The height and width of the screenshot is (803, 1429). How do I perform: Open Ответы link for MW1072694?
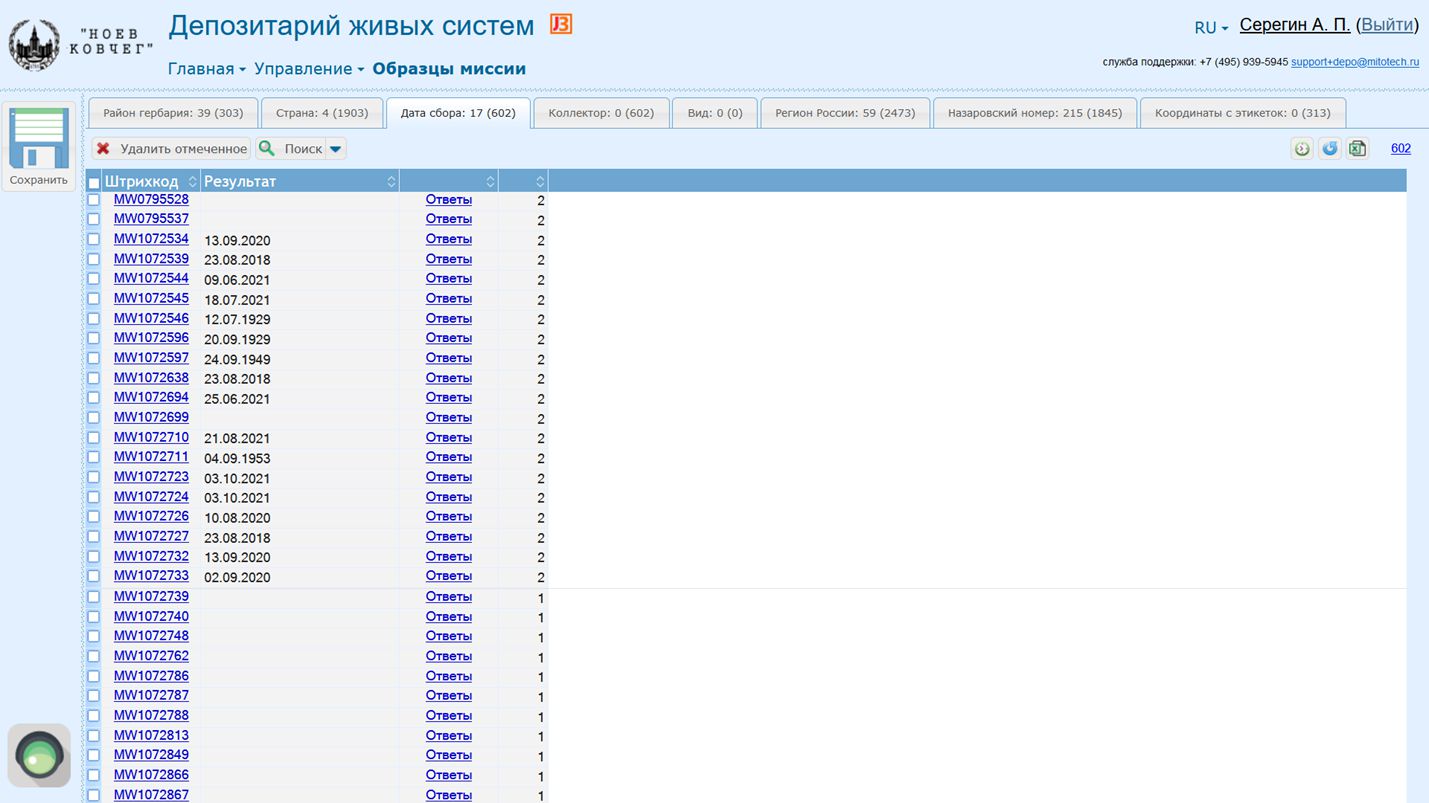click(448, 398)
